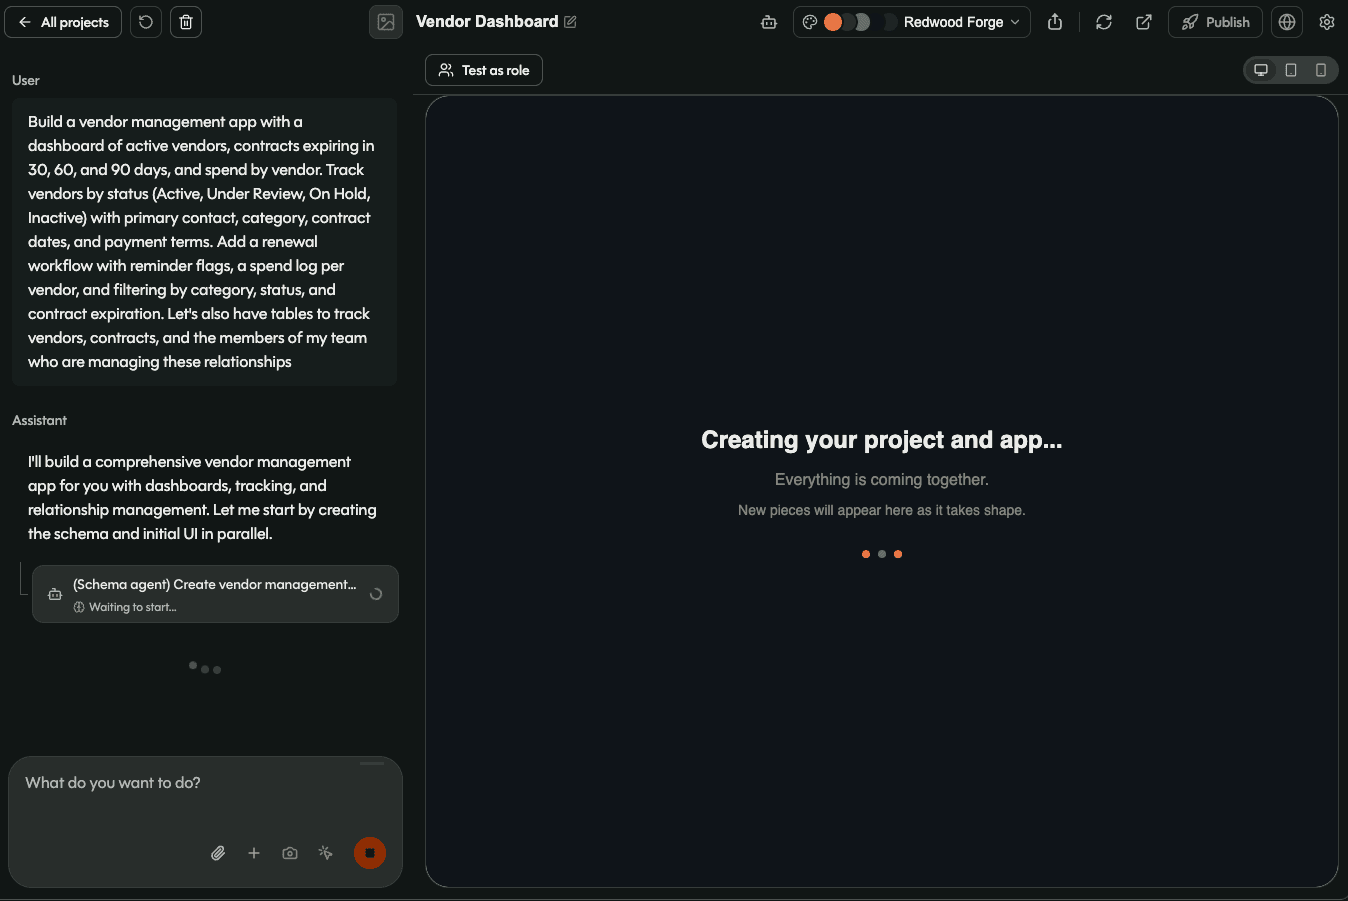Edit the Vendor Dashboard title with pencil icon

coord(570,22)
